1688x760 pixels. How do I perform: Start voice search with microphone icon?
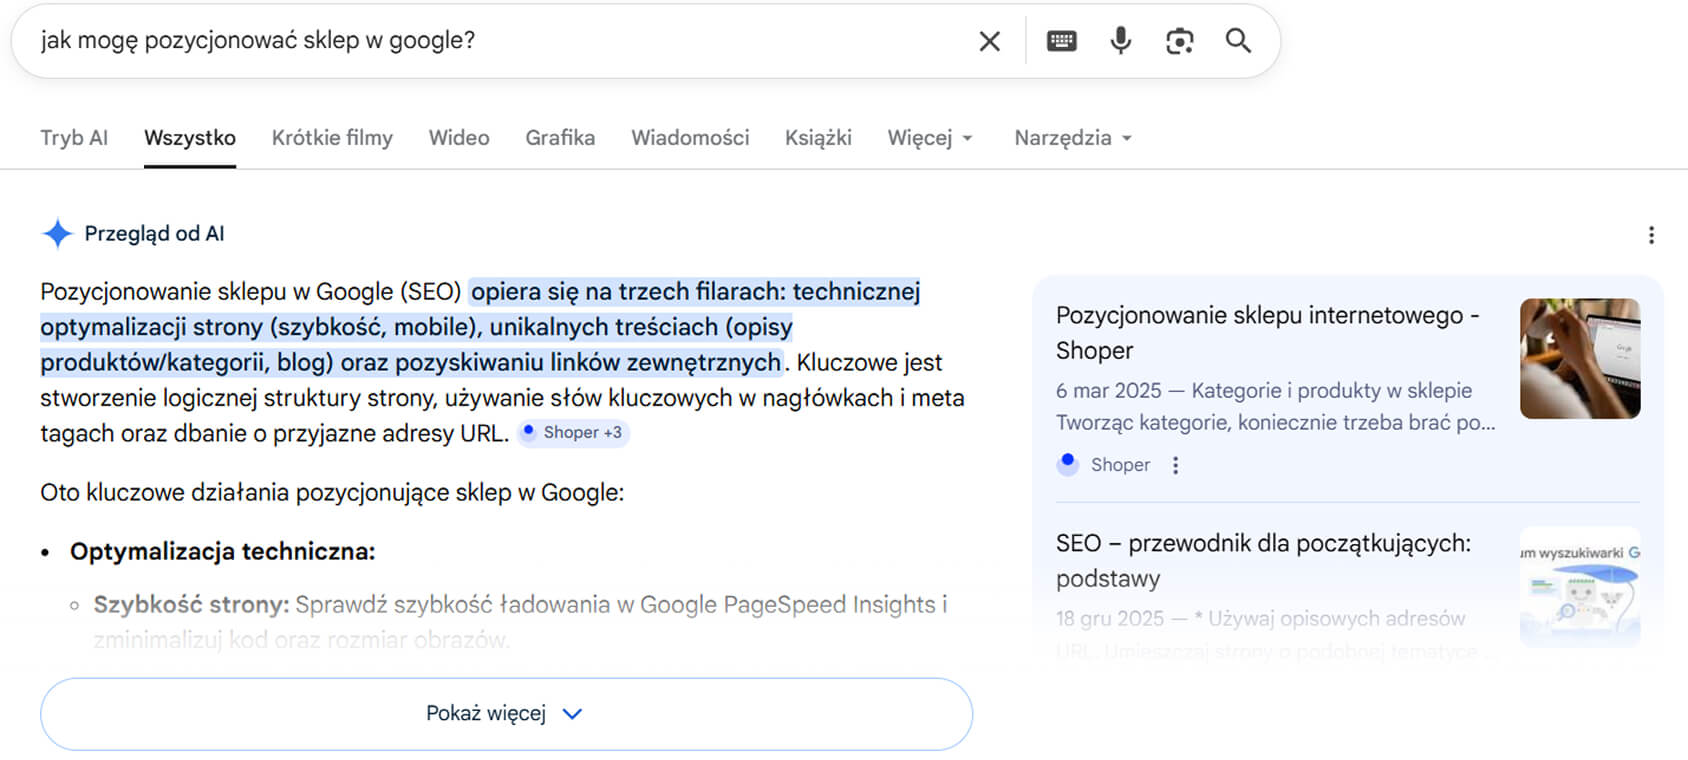tap(1120, 41)
